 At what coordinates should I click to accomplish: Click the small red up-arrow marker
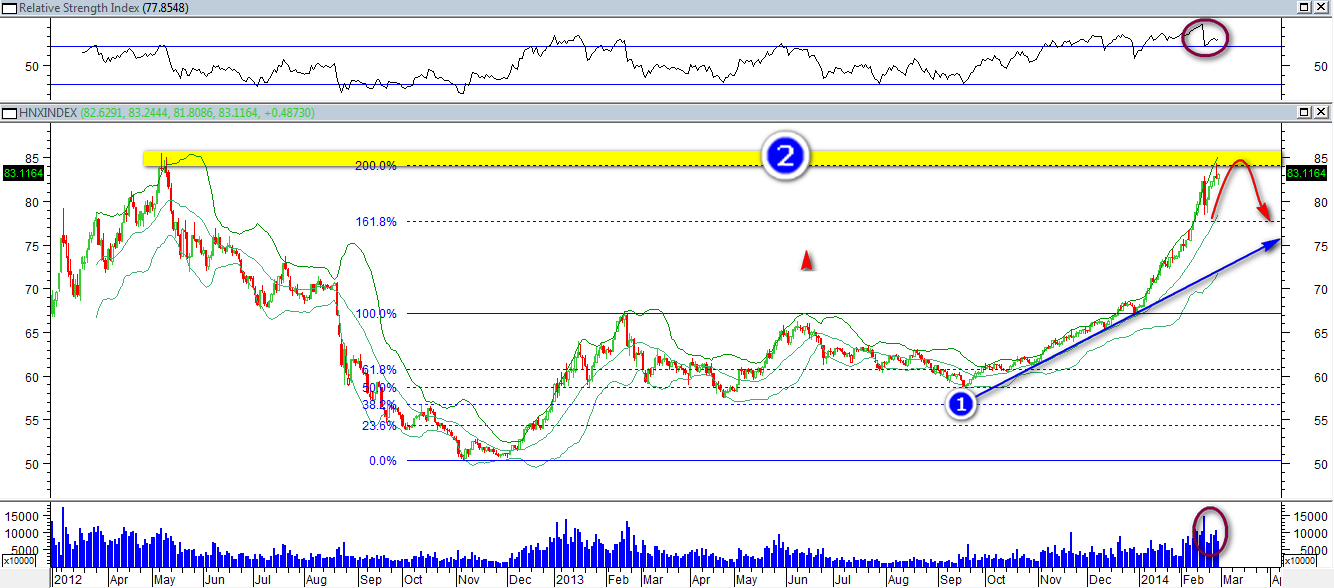(808, 261)
